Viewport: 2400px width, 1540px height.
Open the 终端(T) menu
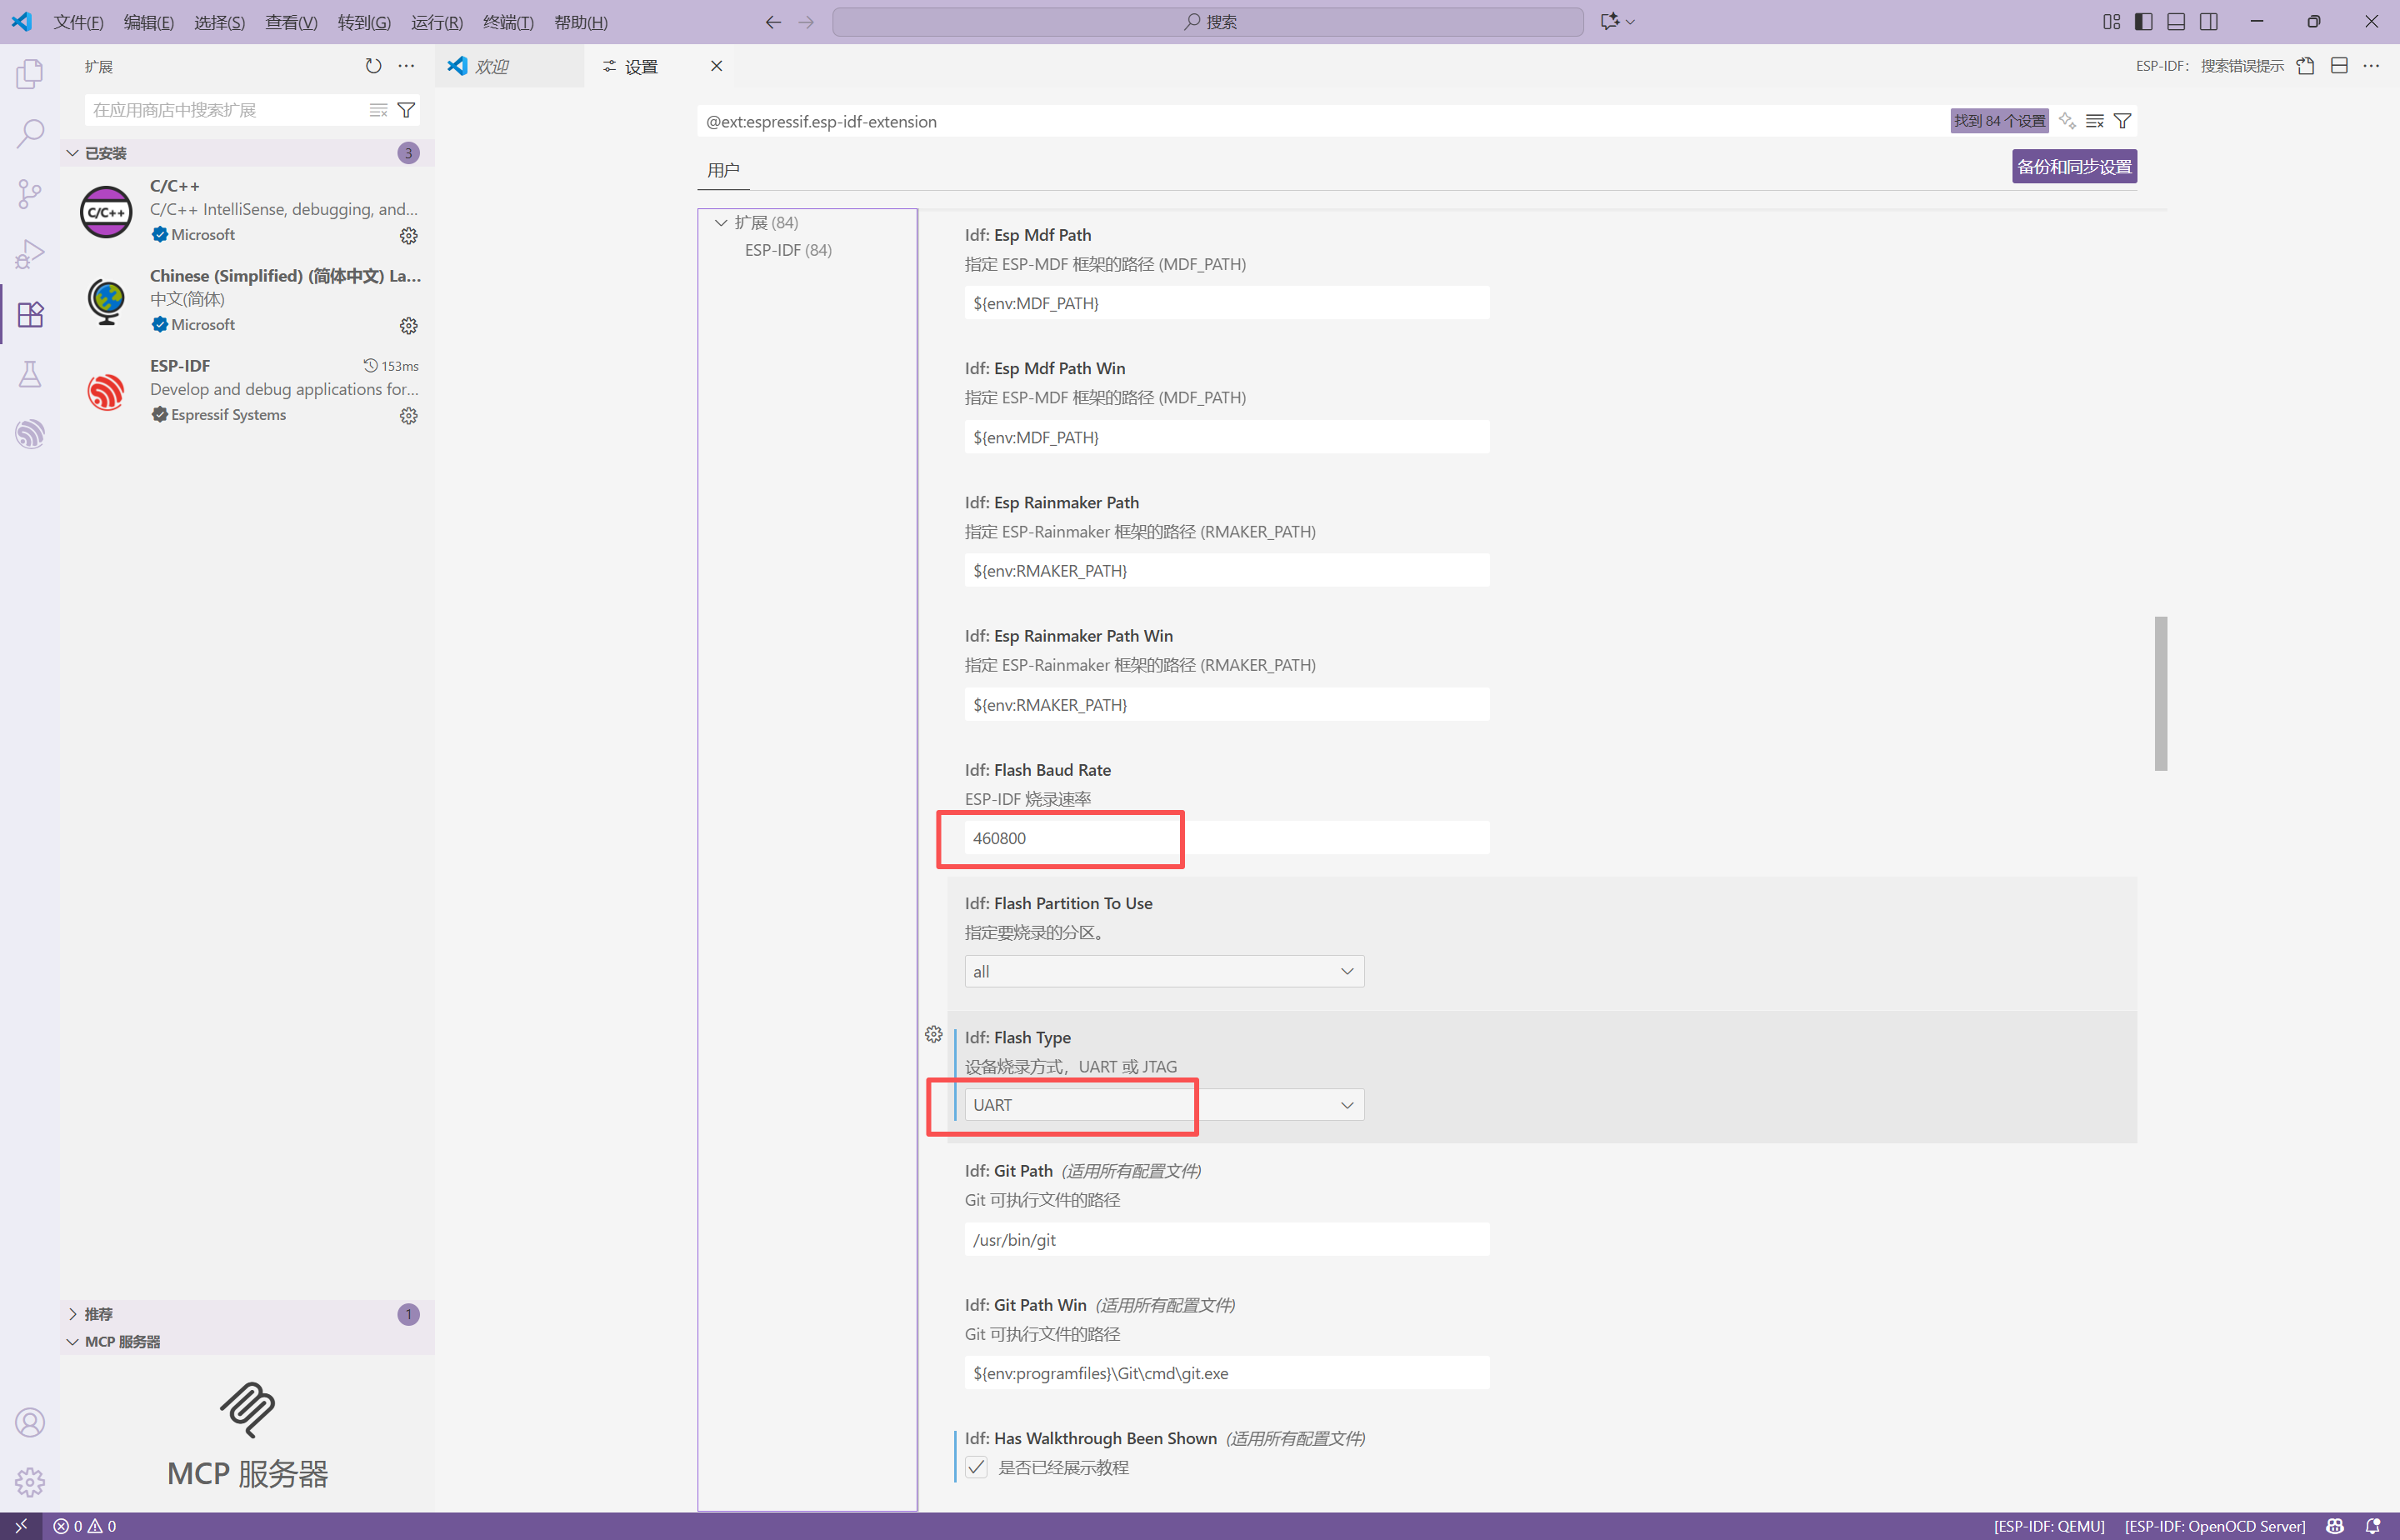507,22
